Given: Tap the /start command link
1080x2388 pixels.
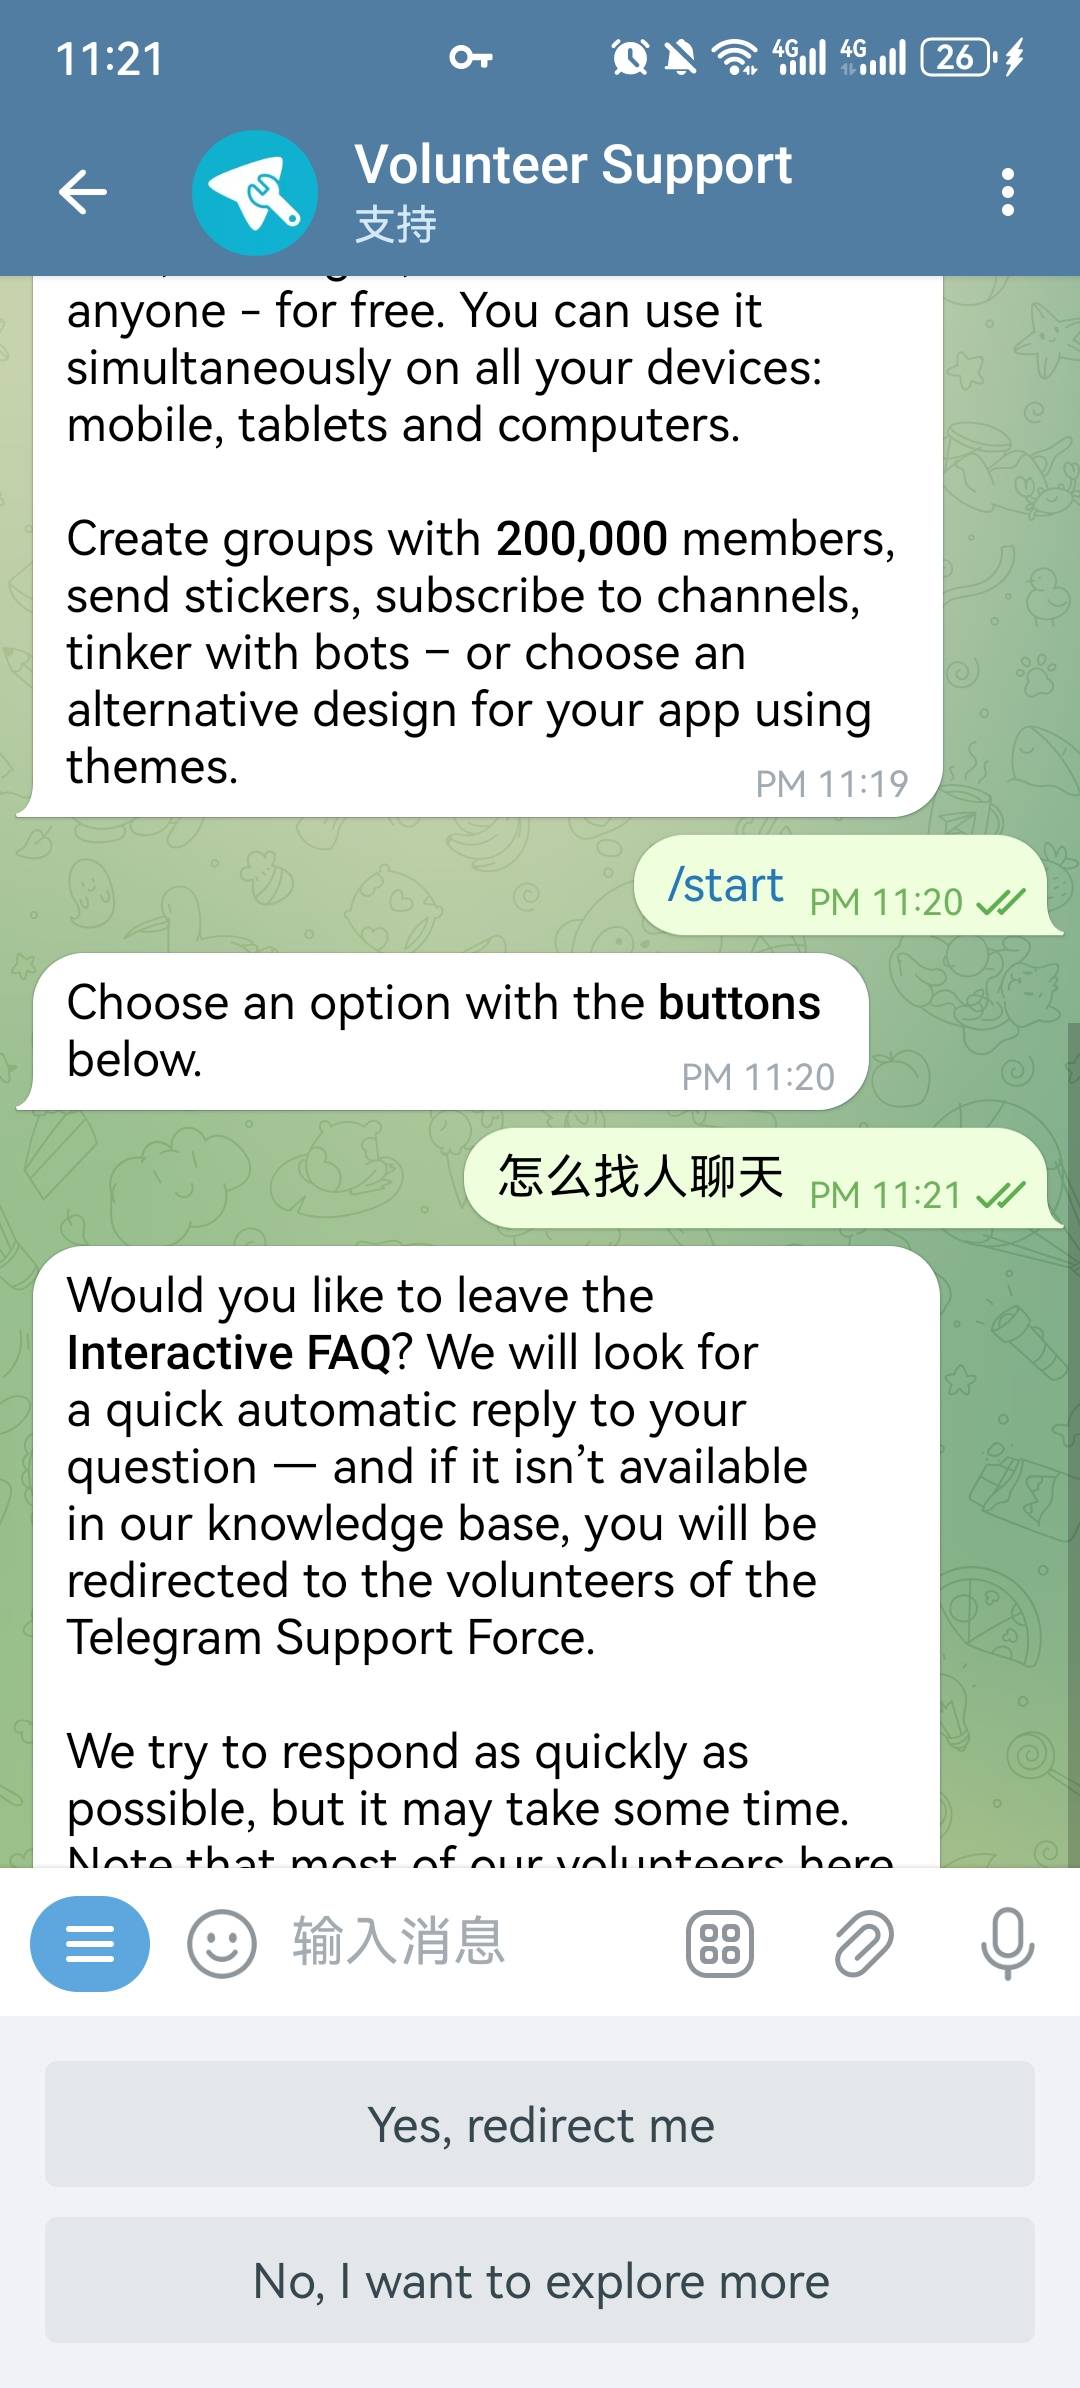Looking at the screenshot, I should (726, 885).
